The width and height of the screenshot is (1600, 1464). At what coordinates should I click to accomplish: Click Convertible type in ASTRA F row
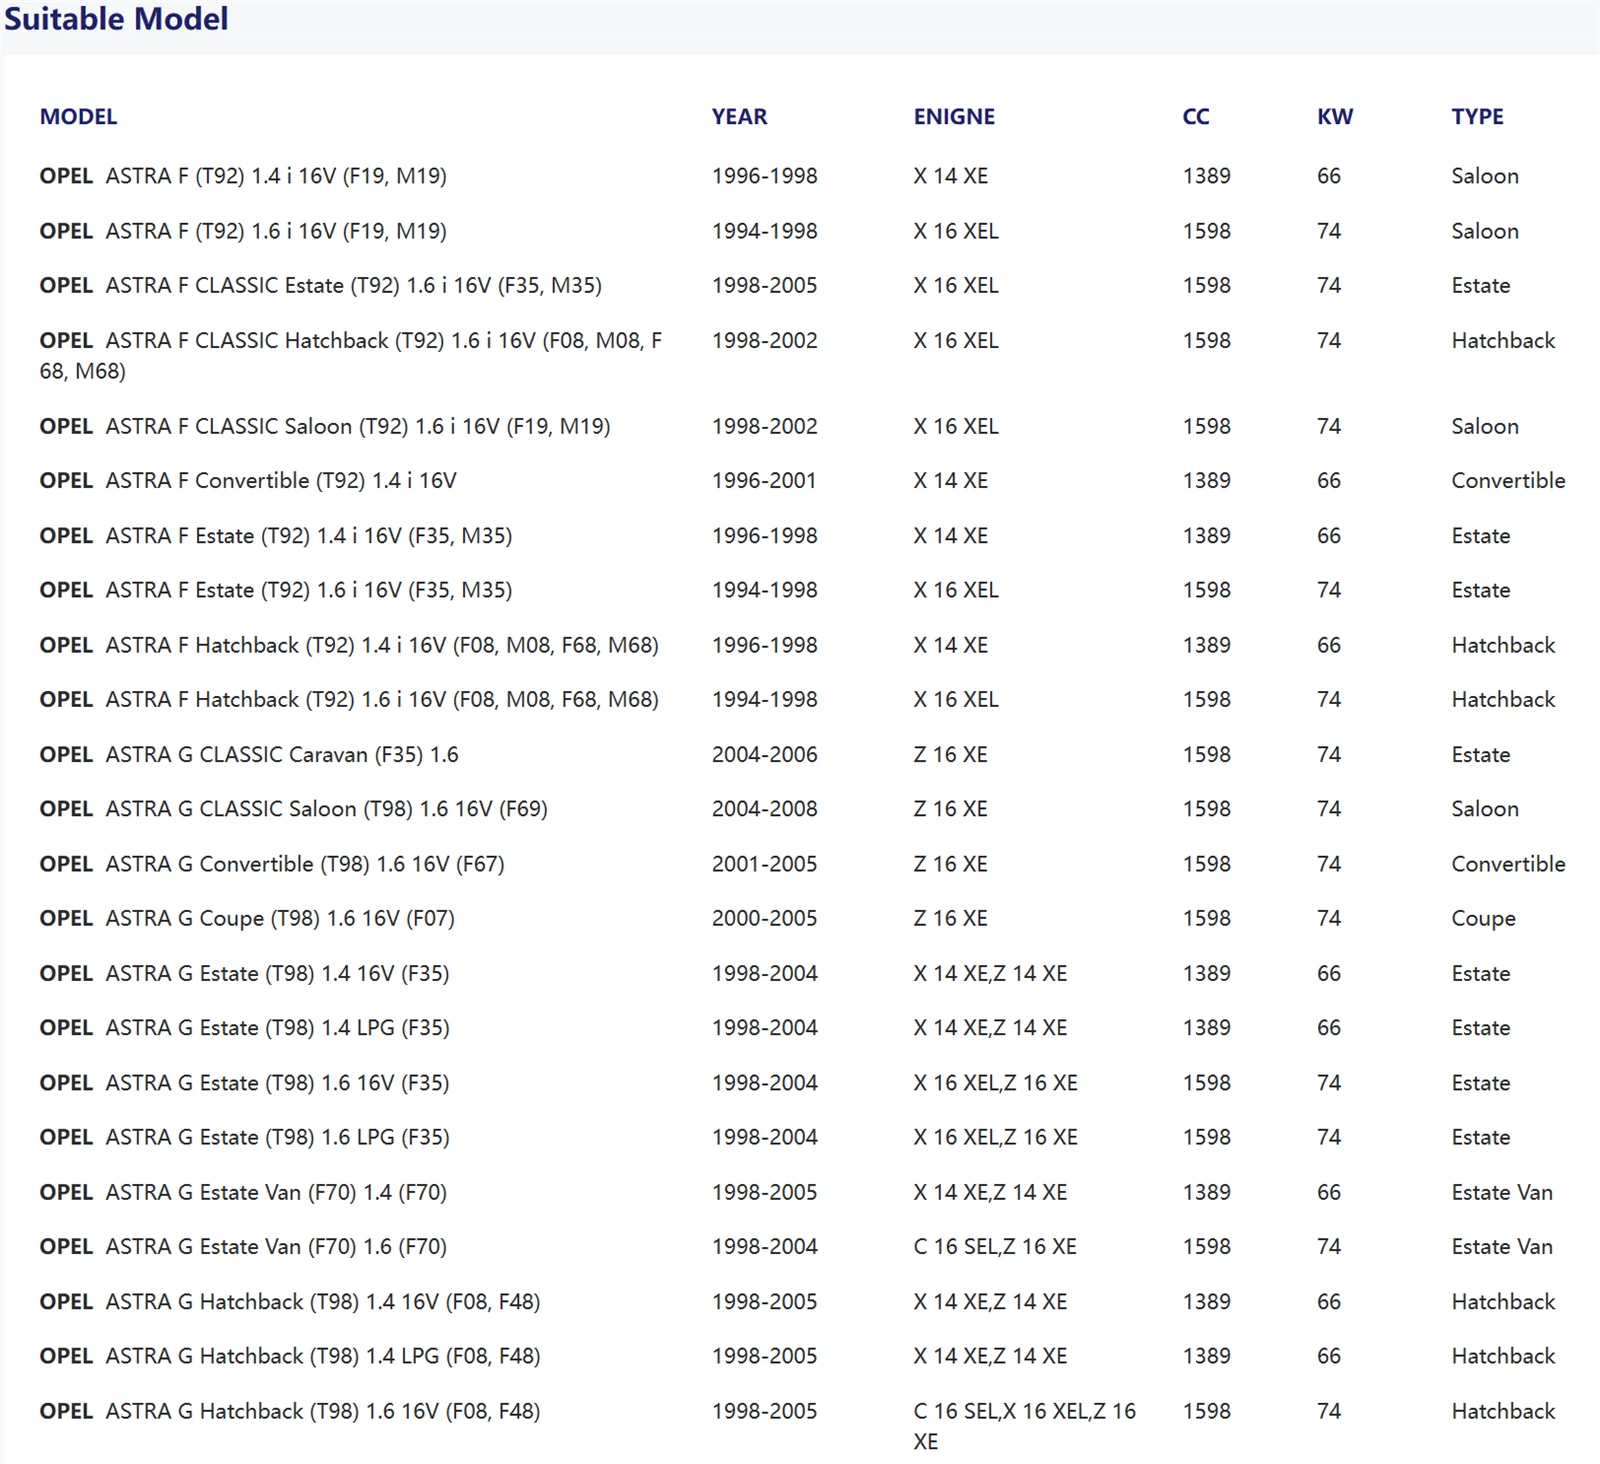click(1509, 480)
